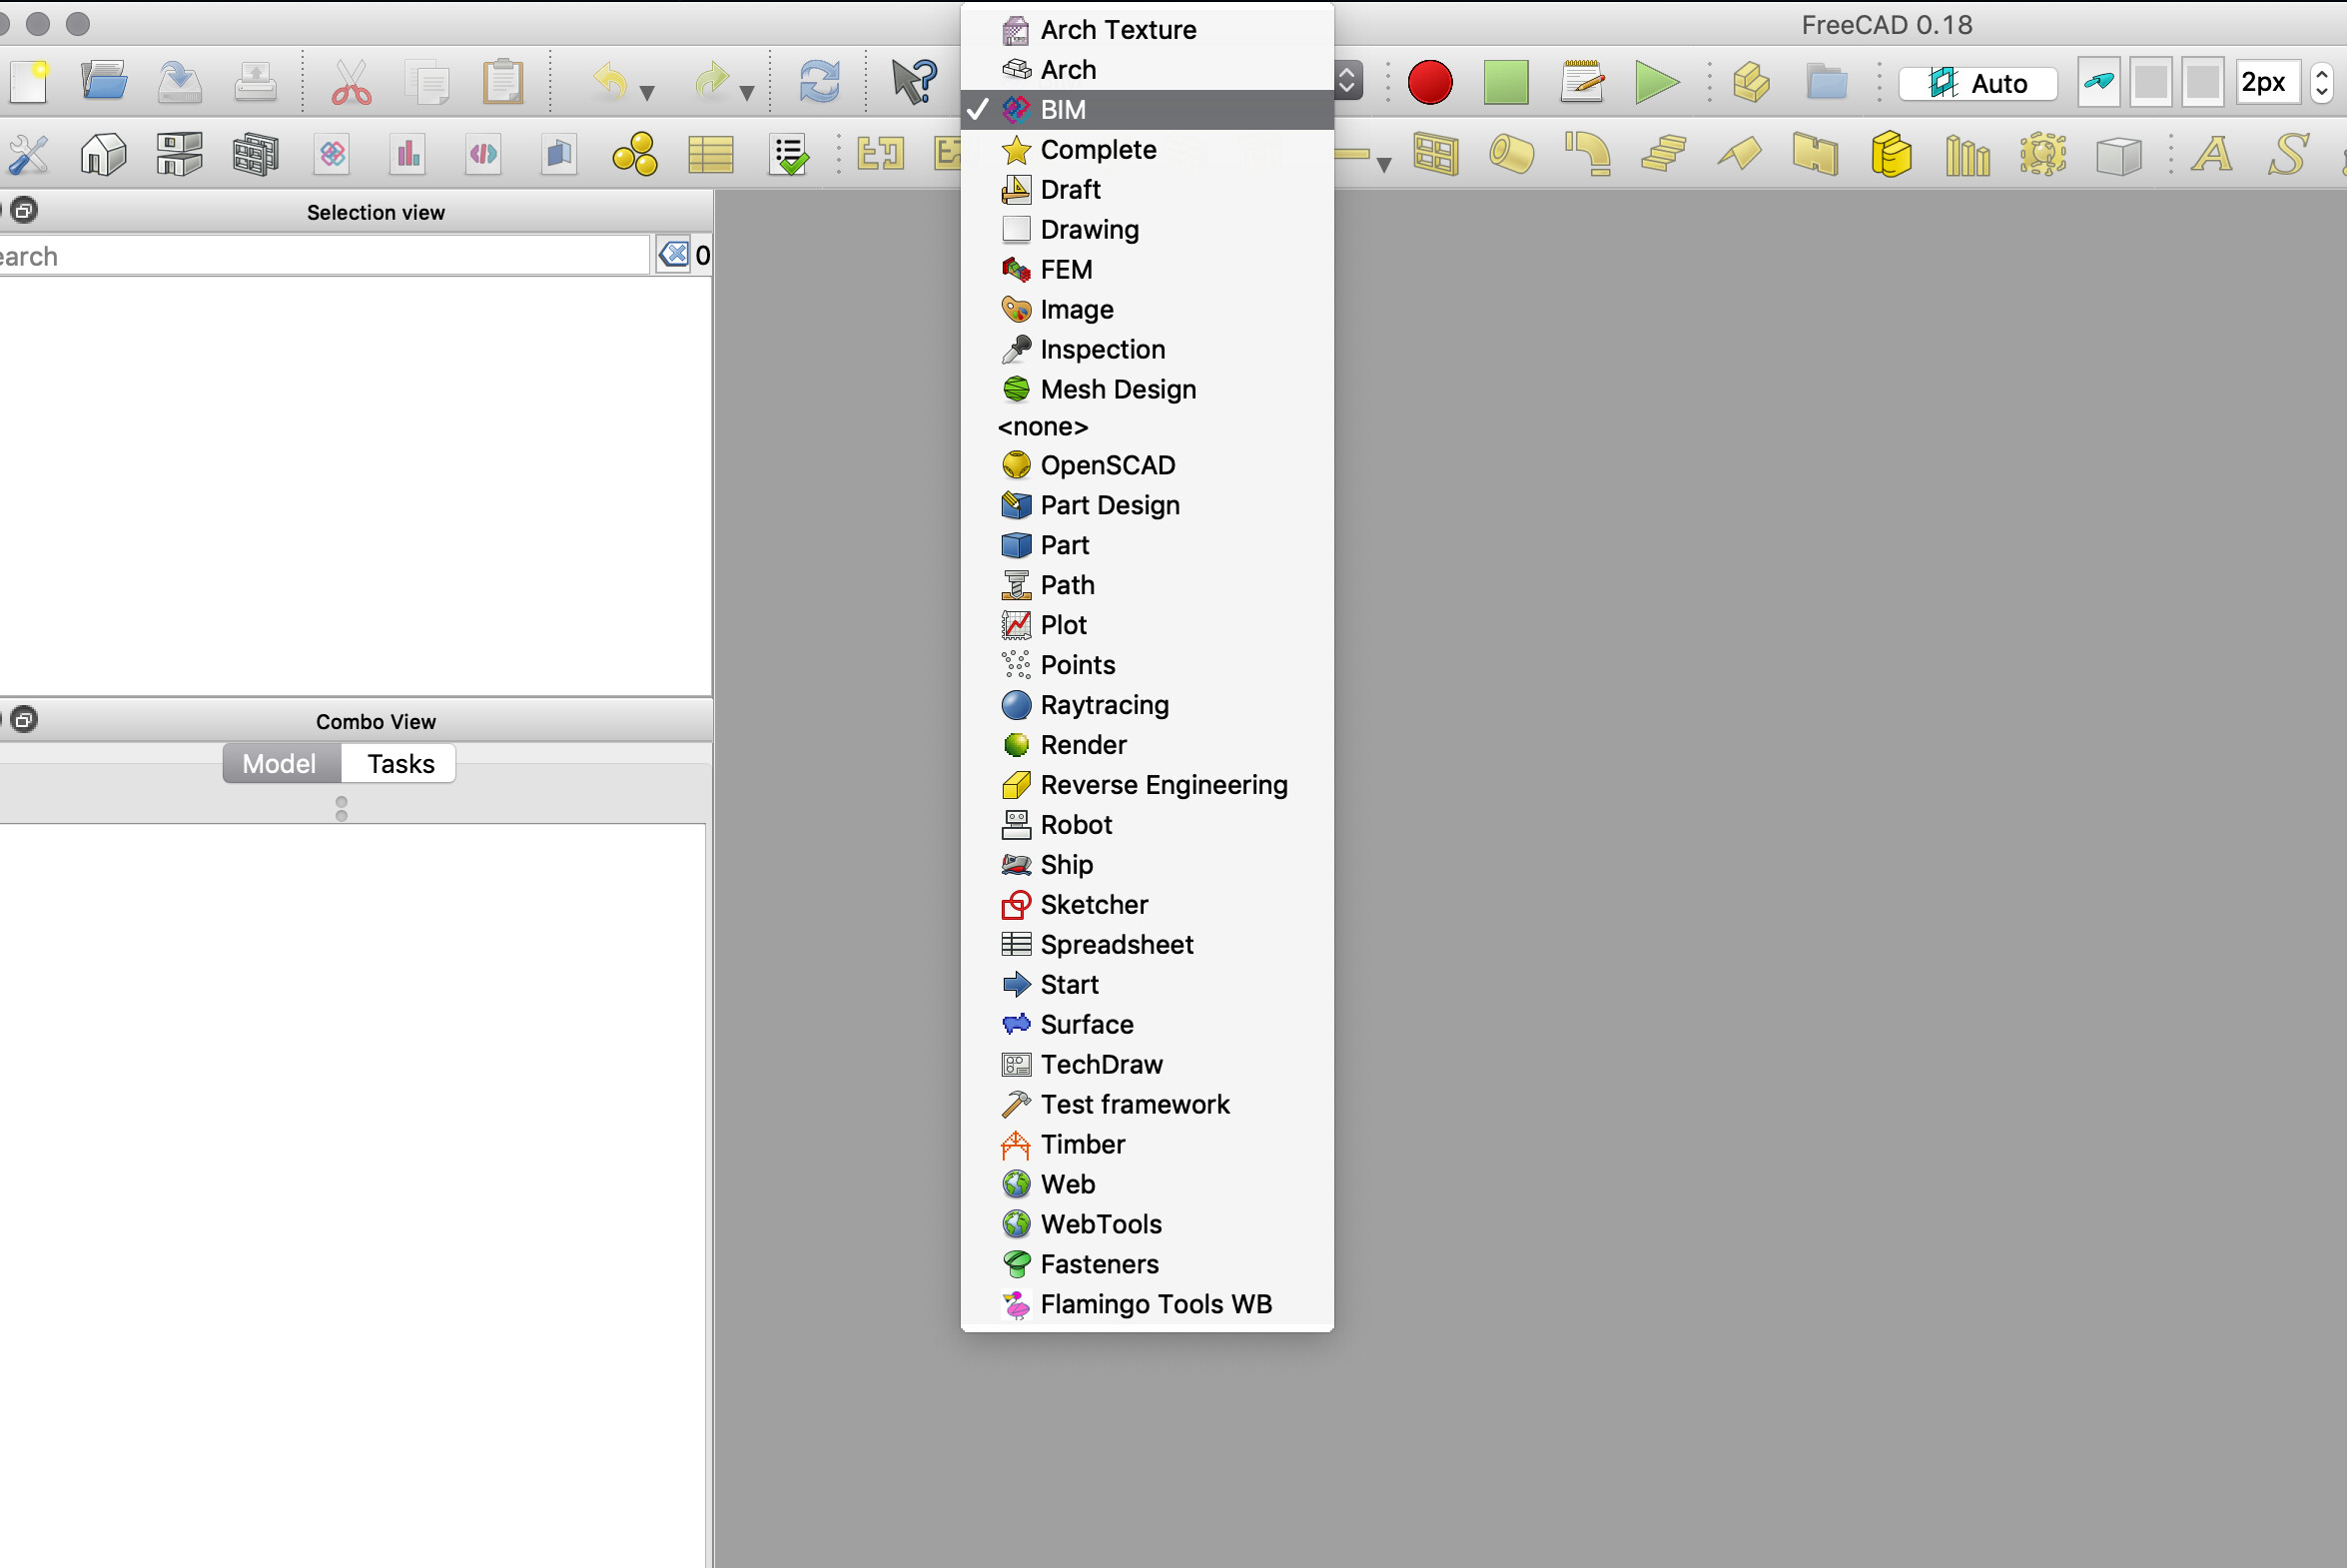The height and width of the screenshot is (1568, 2347).
Task: Select the Roof tool
Action: (1739, 155)
